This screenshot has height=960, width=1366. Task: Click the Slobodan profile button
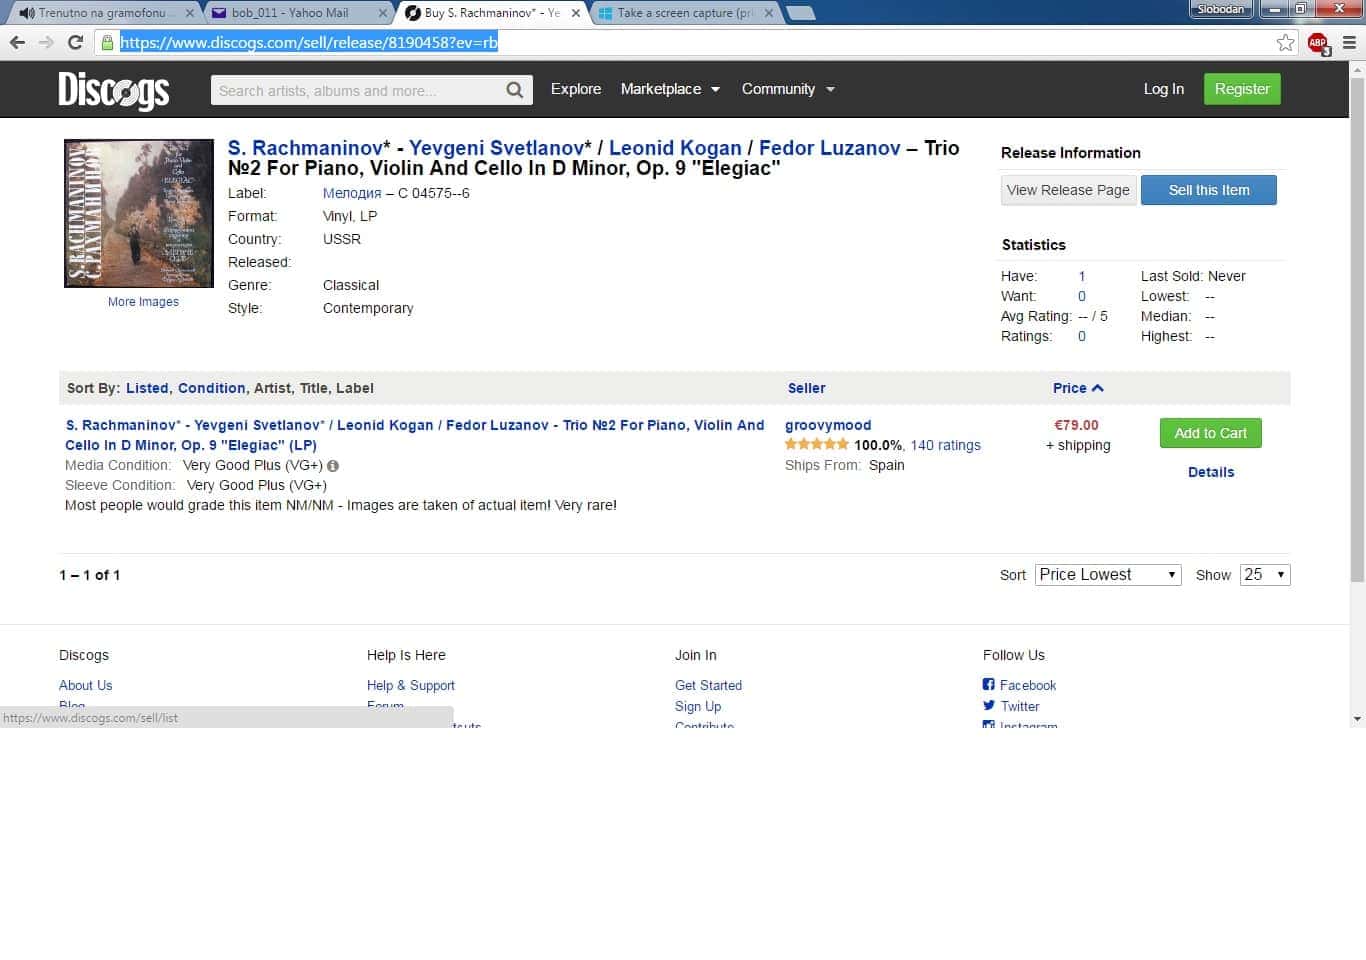coord(1221,9)
